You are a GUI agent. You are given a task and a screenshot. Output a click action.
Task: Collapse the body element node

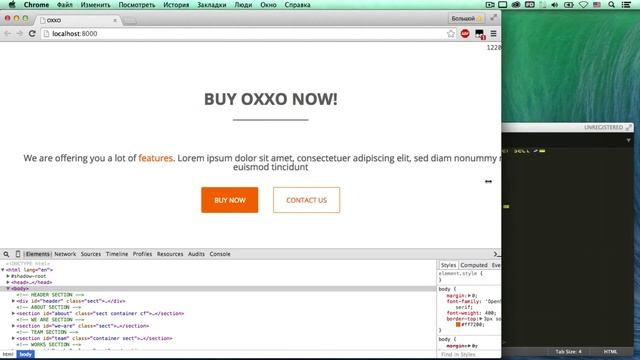(x=8, y=289)
